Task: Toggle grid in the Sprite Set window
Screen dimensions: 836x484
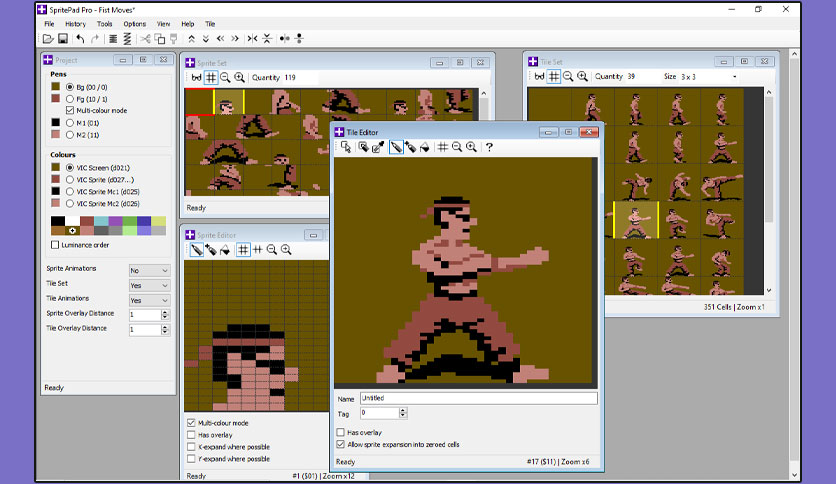Action: pyautogui.click(x=211, y=78)
